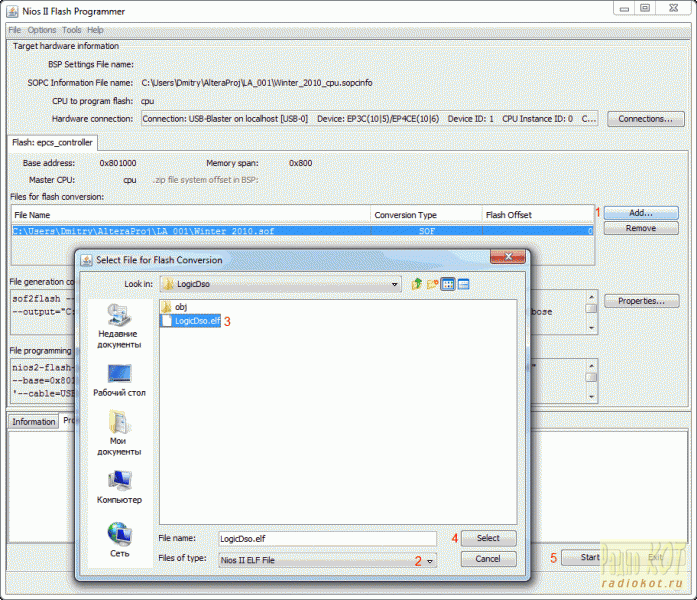Open Компьютер shortcut

tap(119, 487)
